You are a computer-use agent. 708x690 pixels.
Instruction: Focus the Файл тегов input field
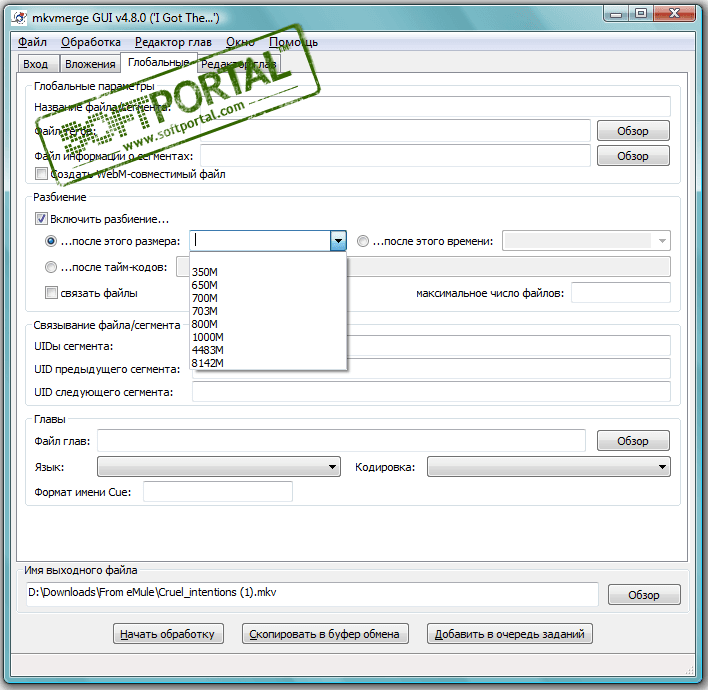(395, 131)
